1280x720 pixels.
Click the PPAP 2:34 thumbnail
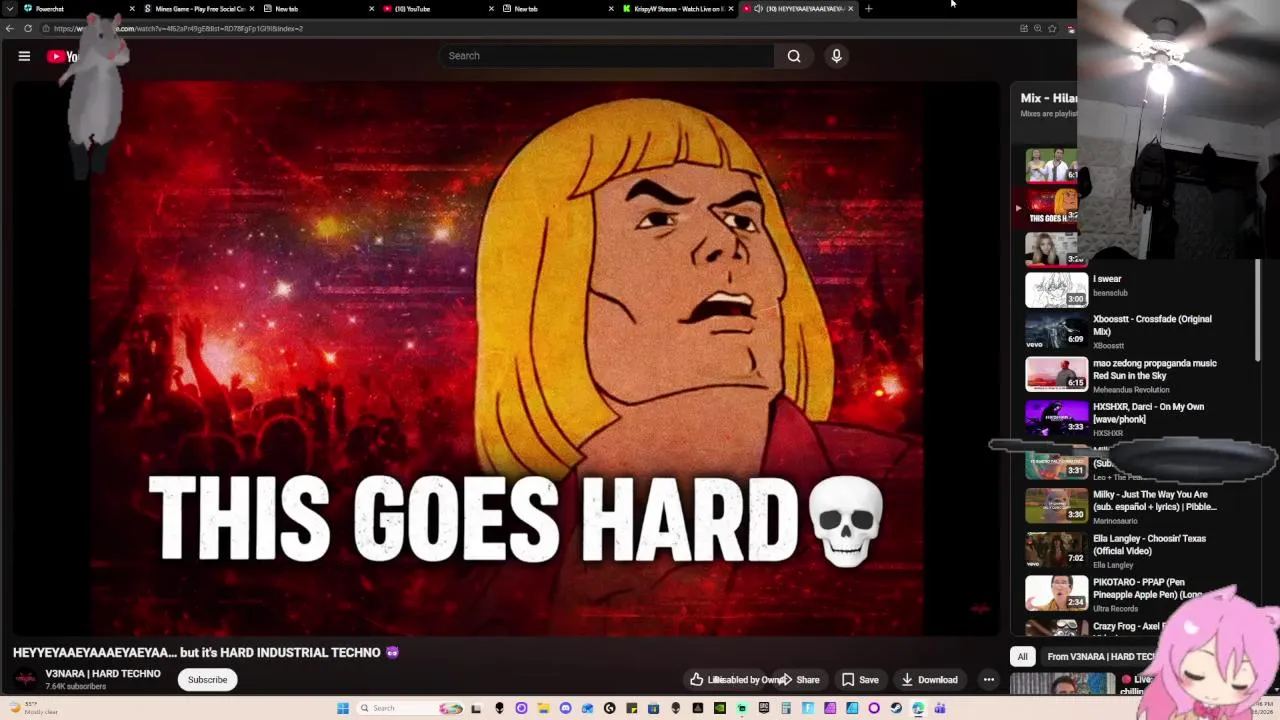[1056, 593]
